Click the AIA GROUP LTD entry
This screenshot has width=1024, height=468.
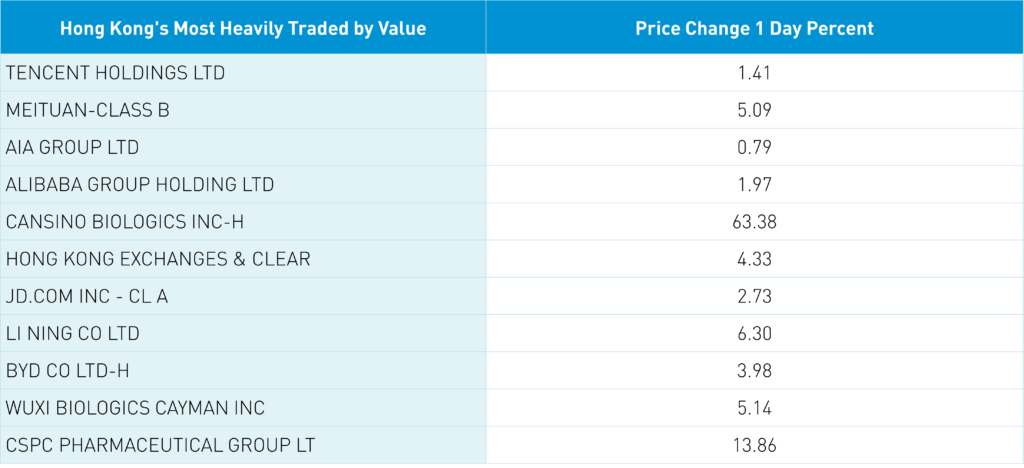(x=72, y=147)
